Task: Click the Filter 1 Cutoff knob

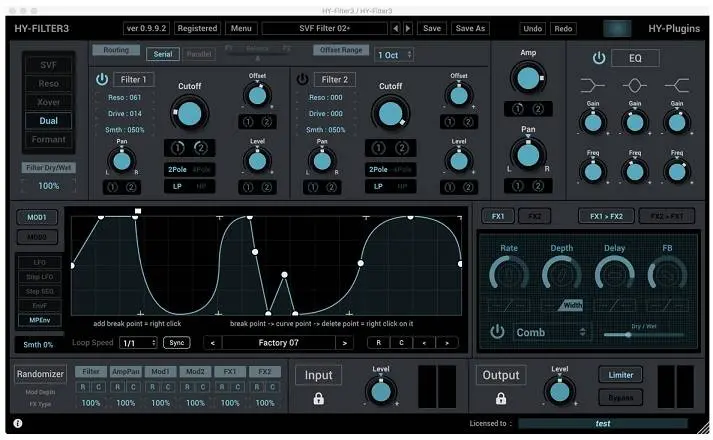Action: (190, 114)
